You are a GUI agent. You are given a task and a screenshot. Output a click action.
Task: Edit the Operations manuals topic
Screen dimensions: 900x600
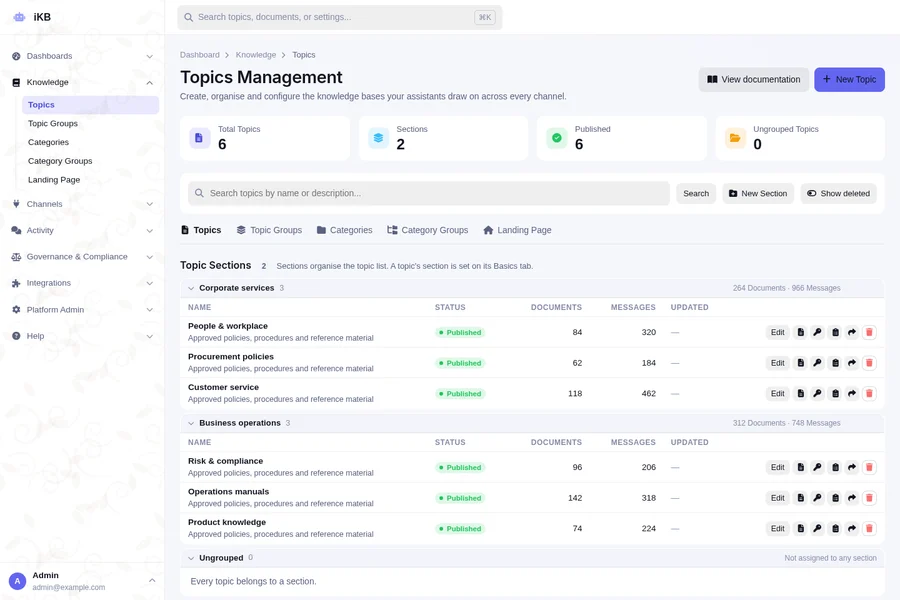click(x=778, y=498)
